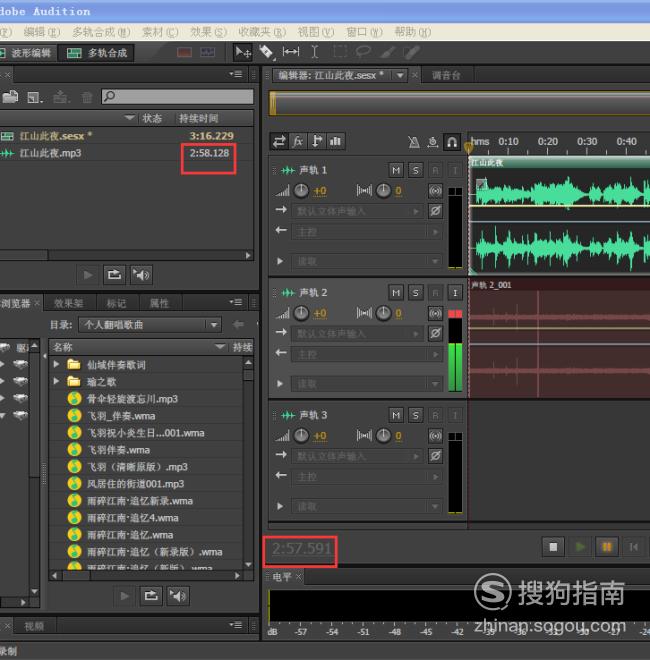
Task: Jump to start with the rewind button
Action: coord(634,547)
